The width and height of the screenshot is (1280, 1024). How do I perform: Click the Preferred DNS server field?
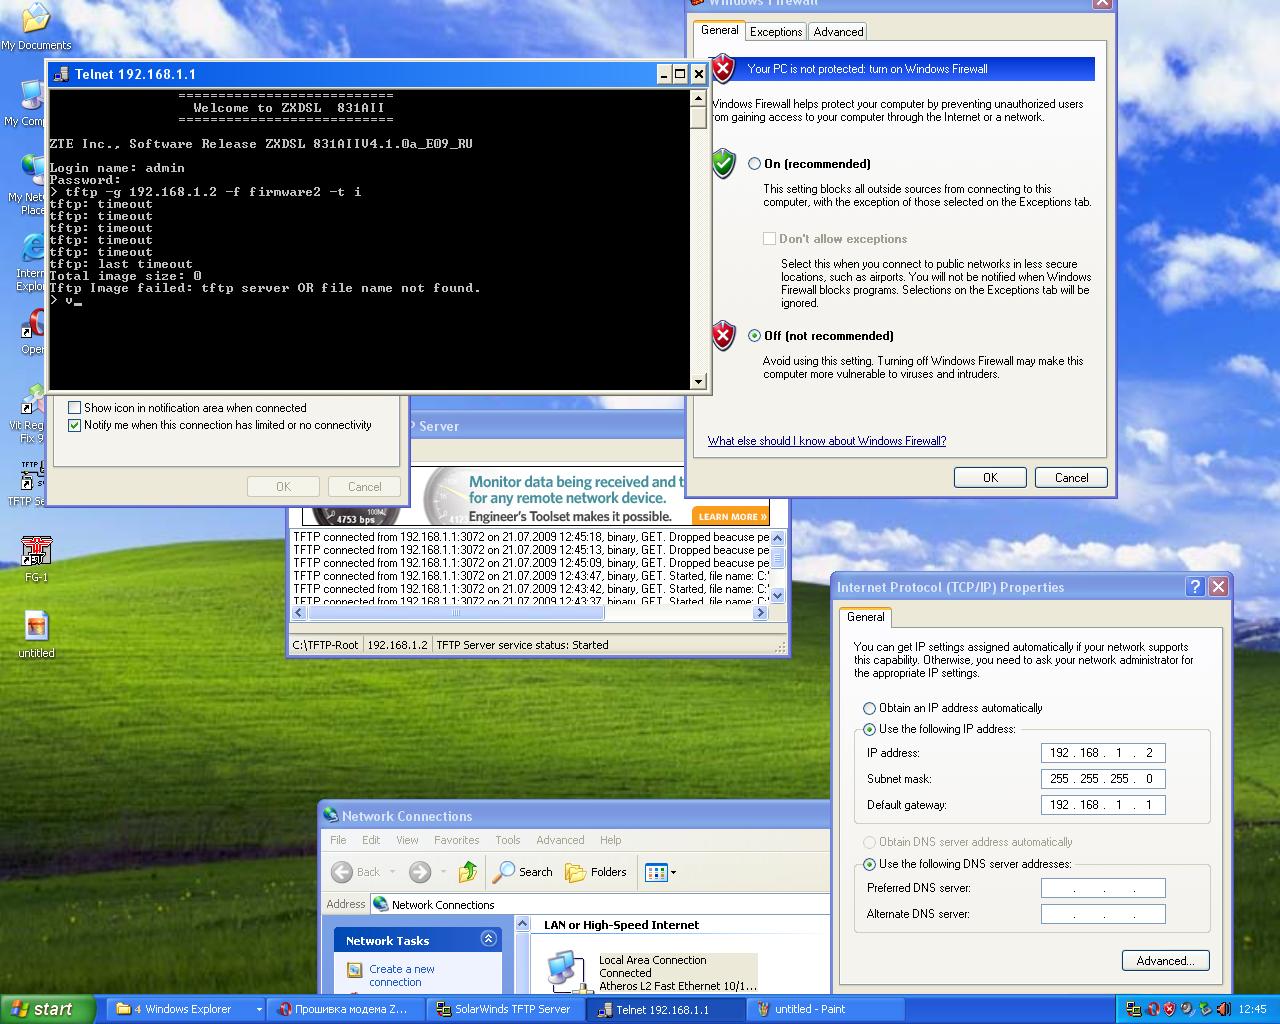1102,888
